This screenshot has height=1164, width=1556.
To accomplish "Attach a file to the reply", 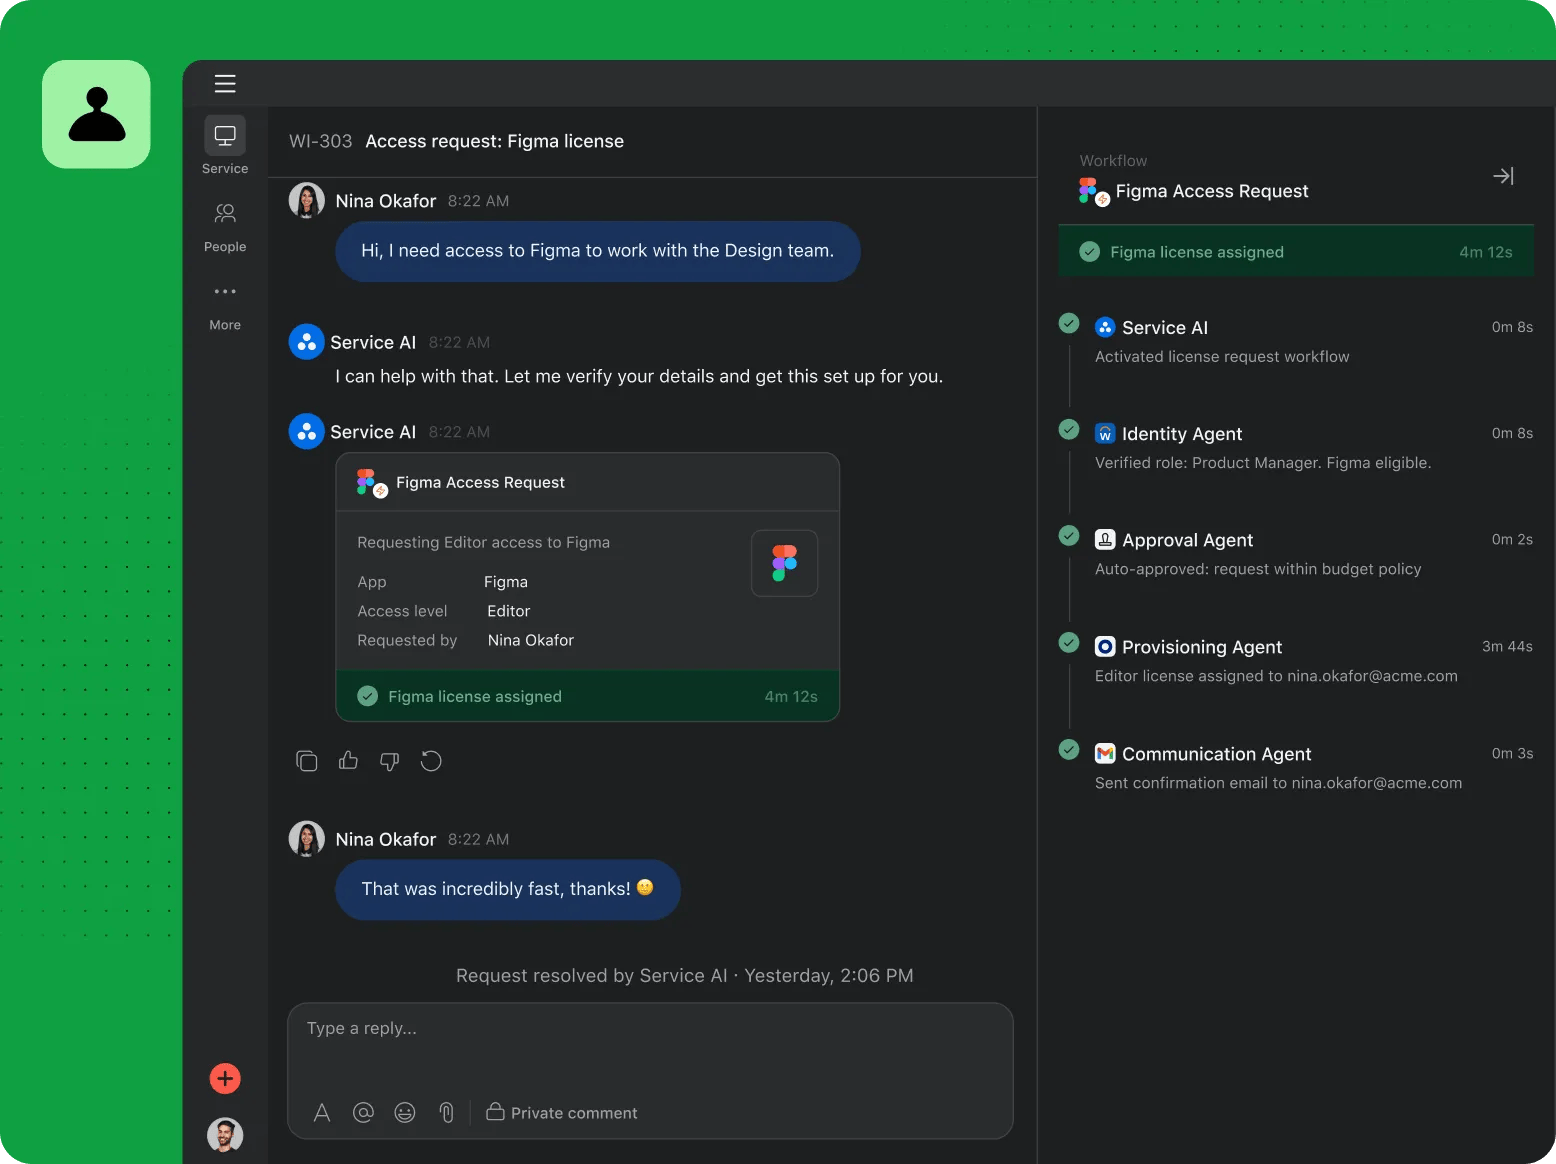I will (447, 1113).
